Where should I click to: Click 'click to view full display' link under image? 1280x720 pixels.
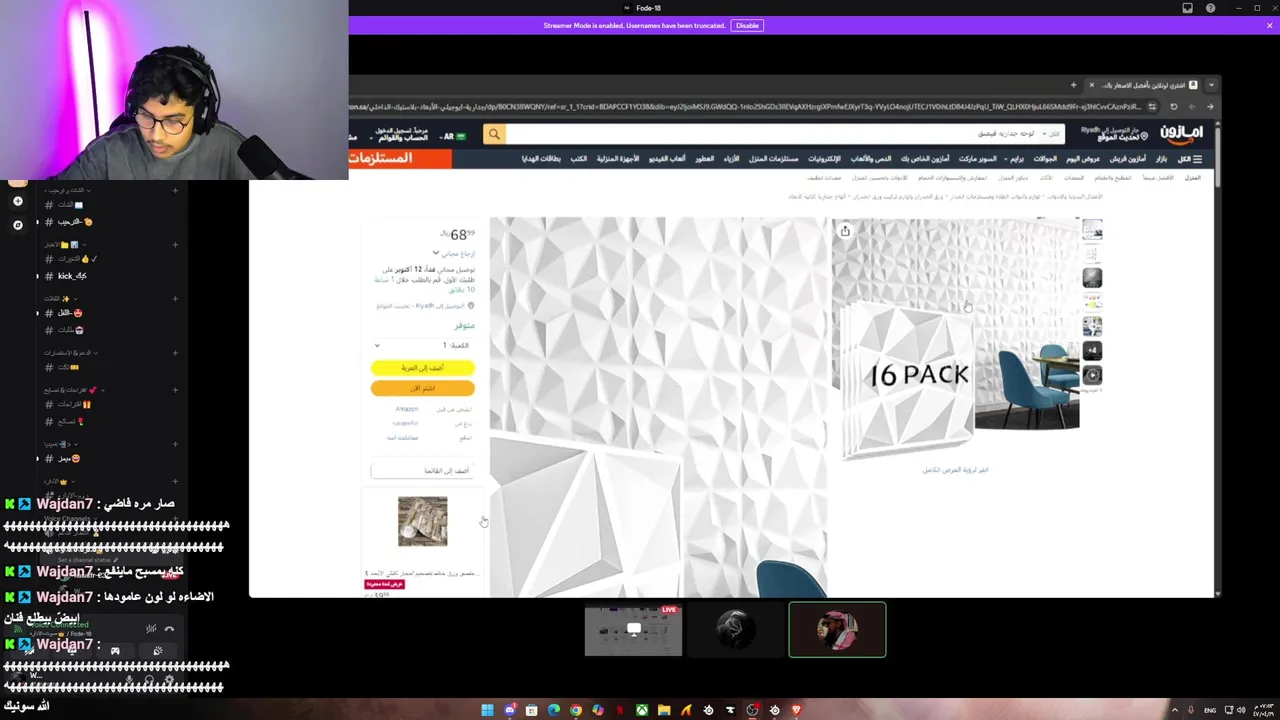click(x=955, y=469)
